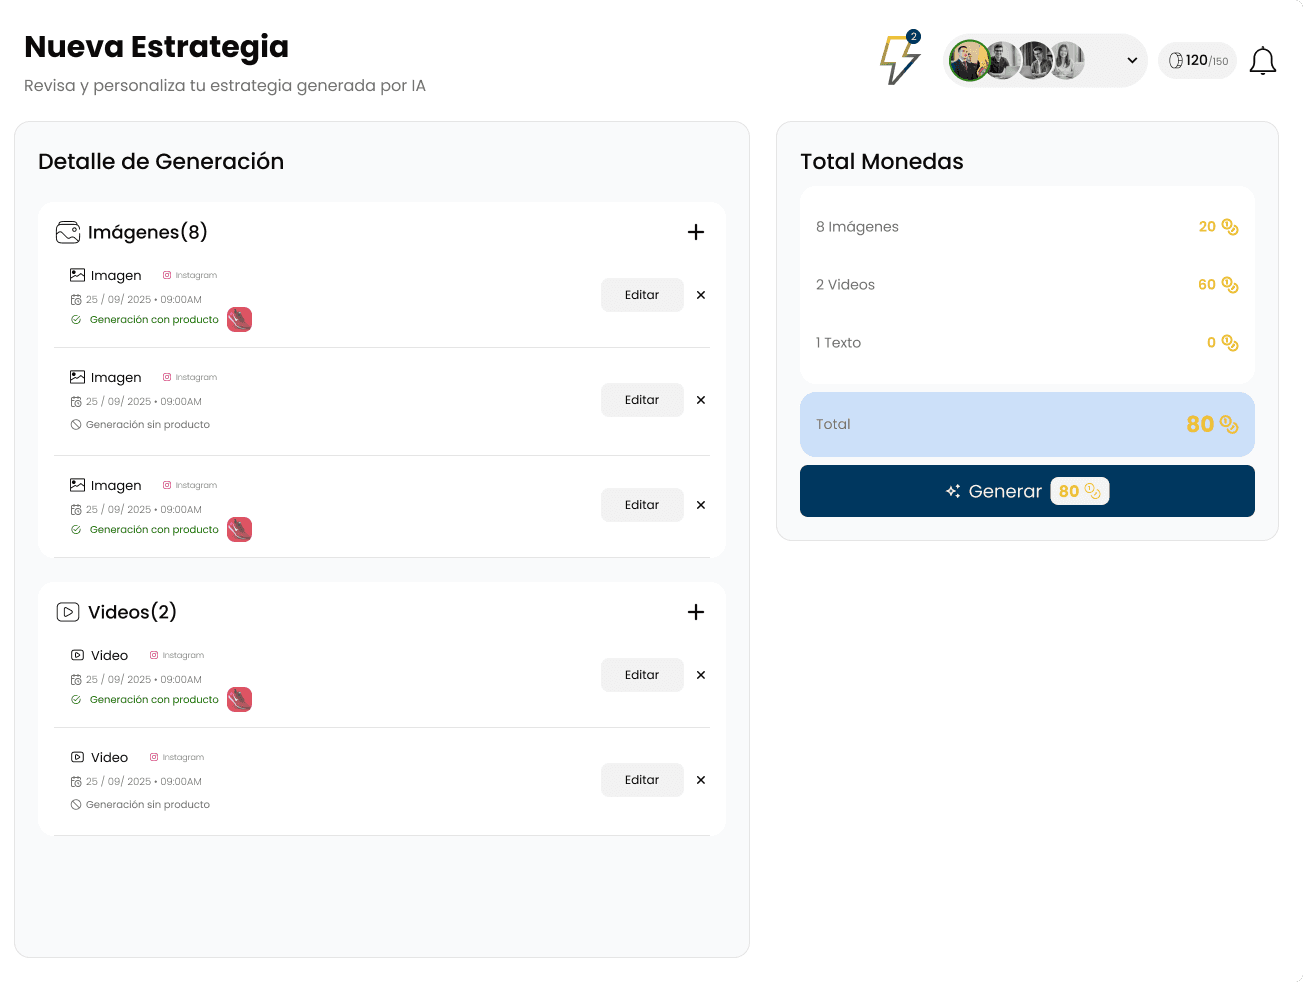Image resolution: width=1303 pixels, height=982 pixels.
Task: Remove the first Imagen item
Action: click(x=701, y=295)
